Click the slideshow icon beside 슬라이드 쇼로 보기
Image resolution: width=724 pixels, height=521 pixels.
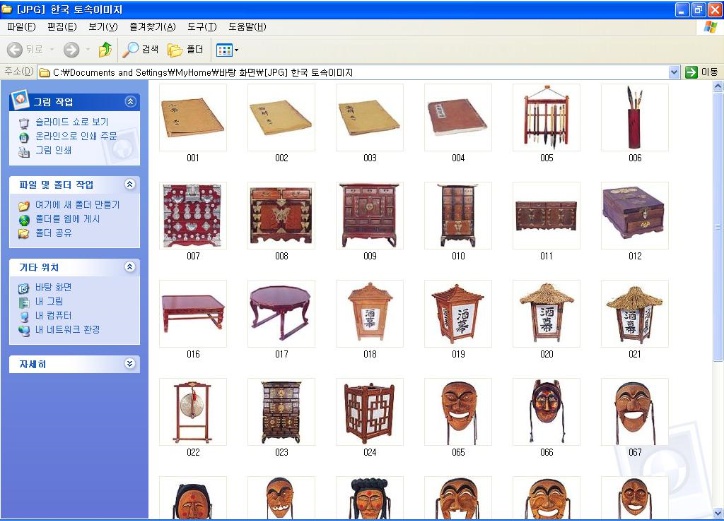click(24, 123)
